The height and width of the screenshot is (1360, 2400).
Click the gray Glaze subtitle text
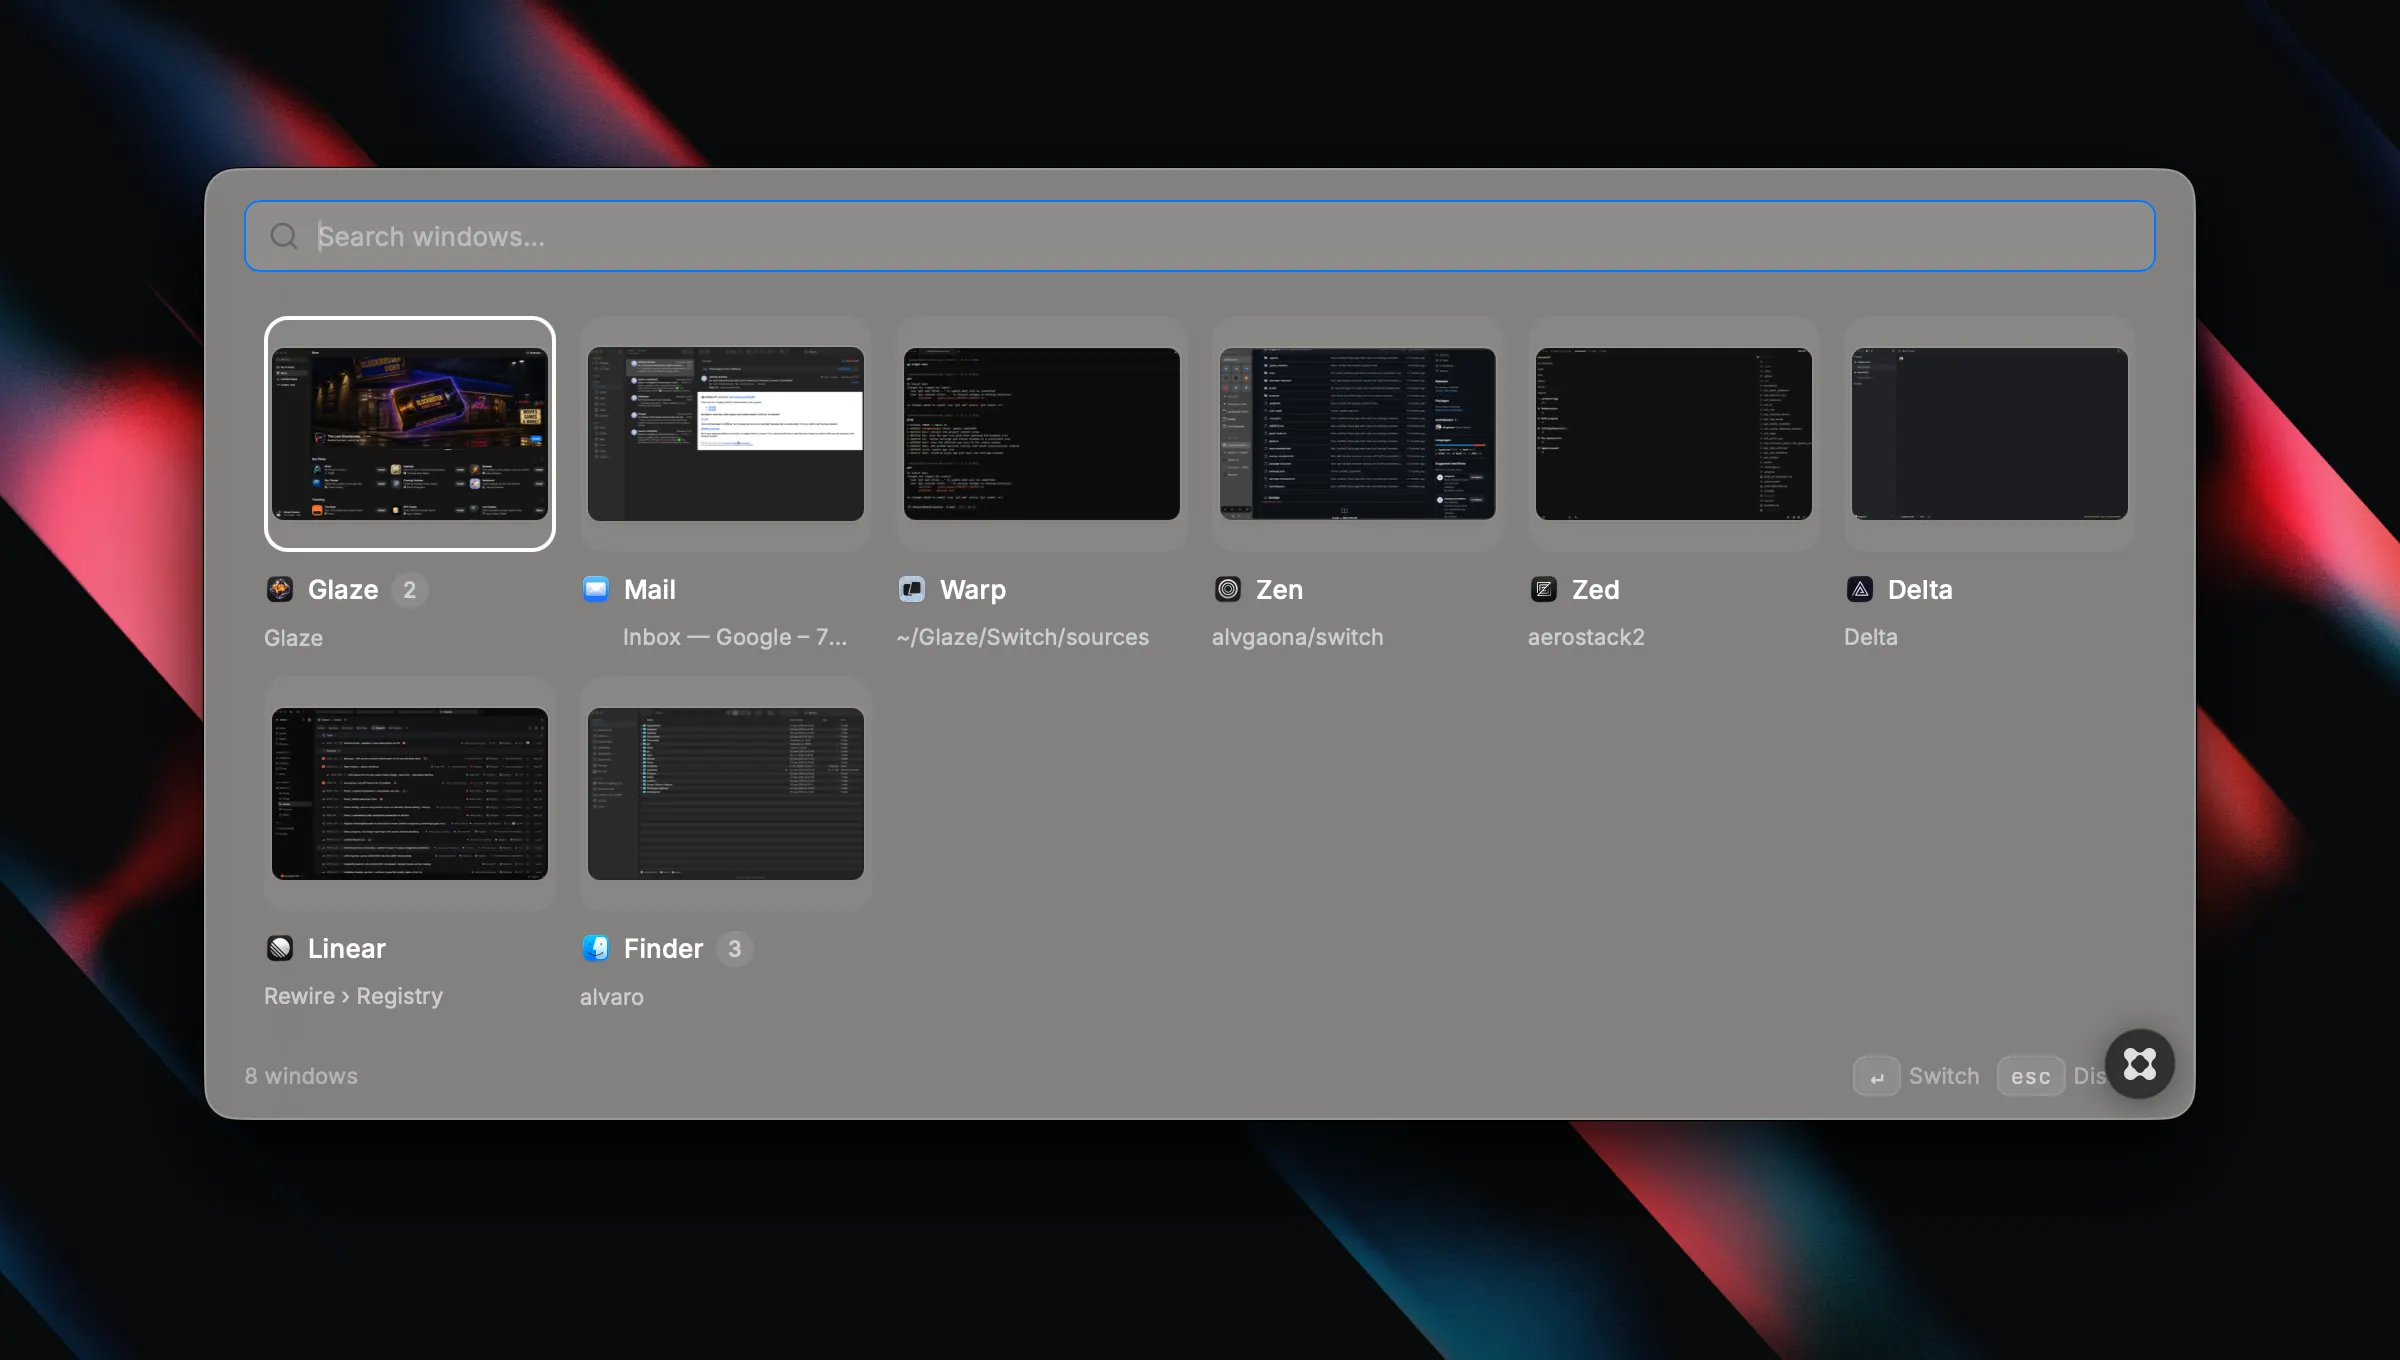tap(293, 638)
